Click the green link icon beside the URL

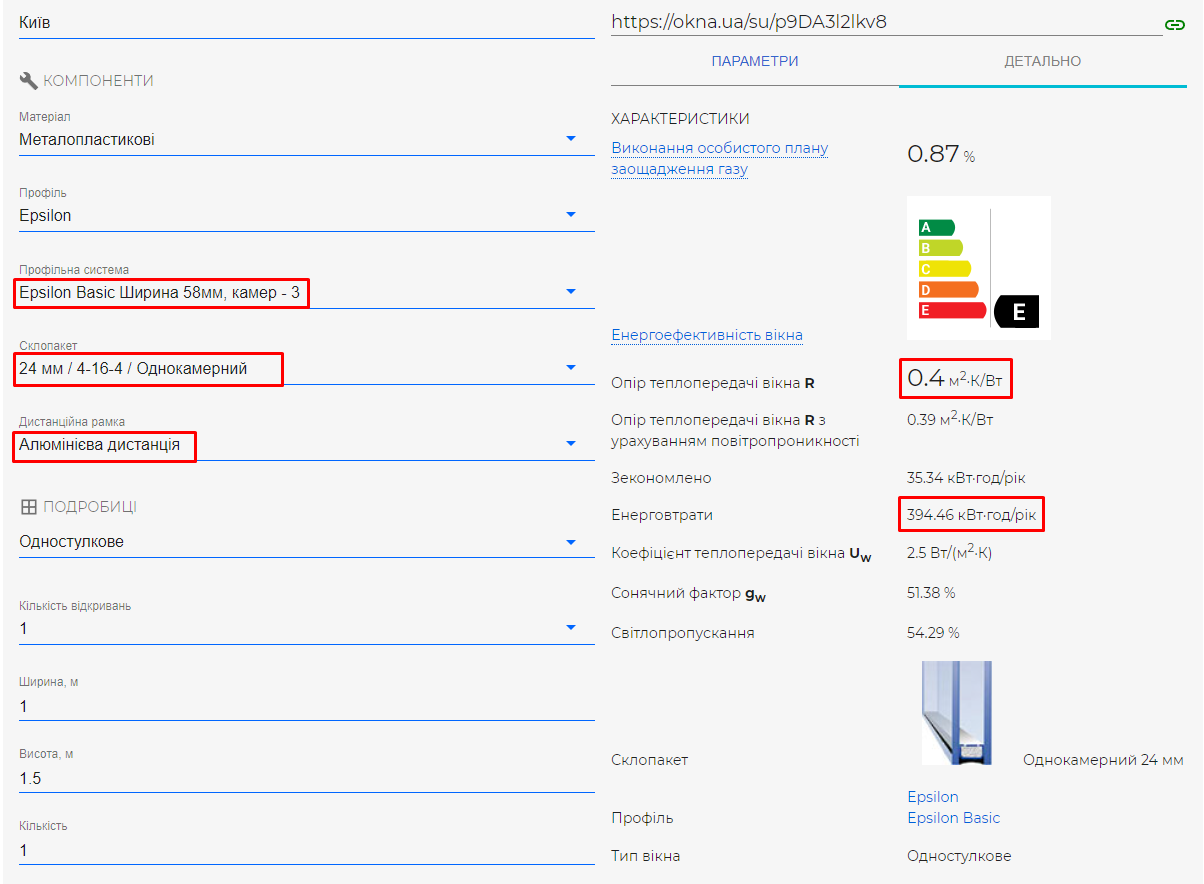coord(1175,24)
